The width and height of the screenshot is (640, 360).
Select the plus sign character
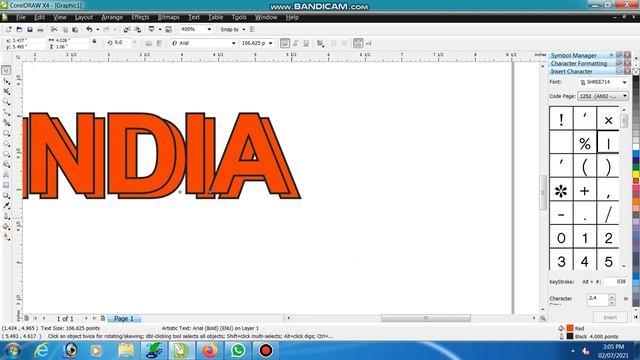[584, 190]
